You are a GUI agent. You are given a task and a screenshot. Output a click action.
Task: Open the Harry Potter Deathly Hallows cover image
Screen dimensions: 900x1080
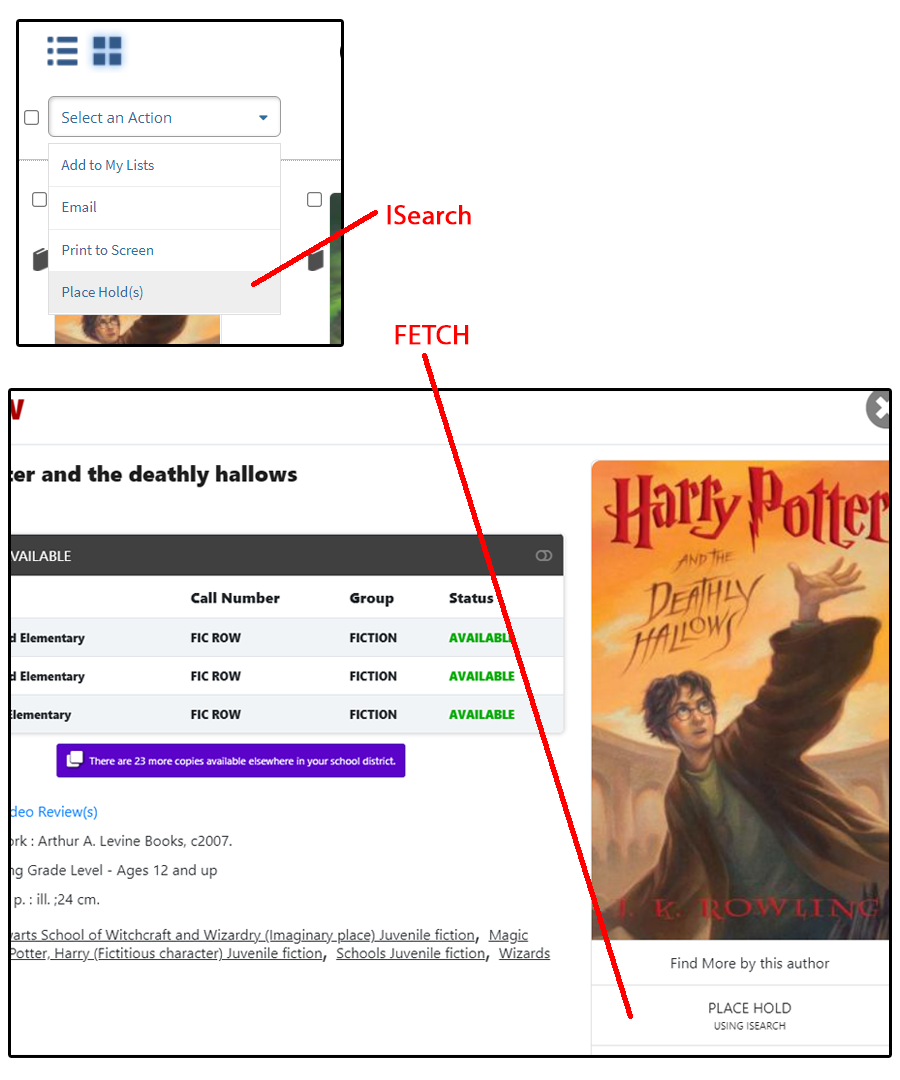pos(741,700)
